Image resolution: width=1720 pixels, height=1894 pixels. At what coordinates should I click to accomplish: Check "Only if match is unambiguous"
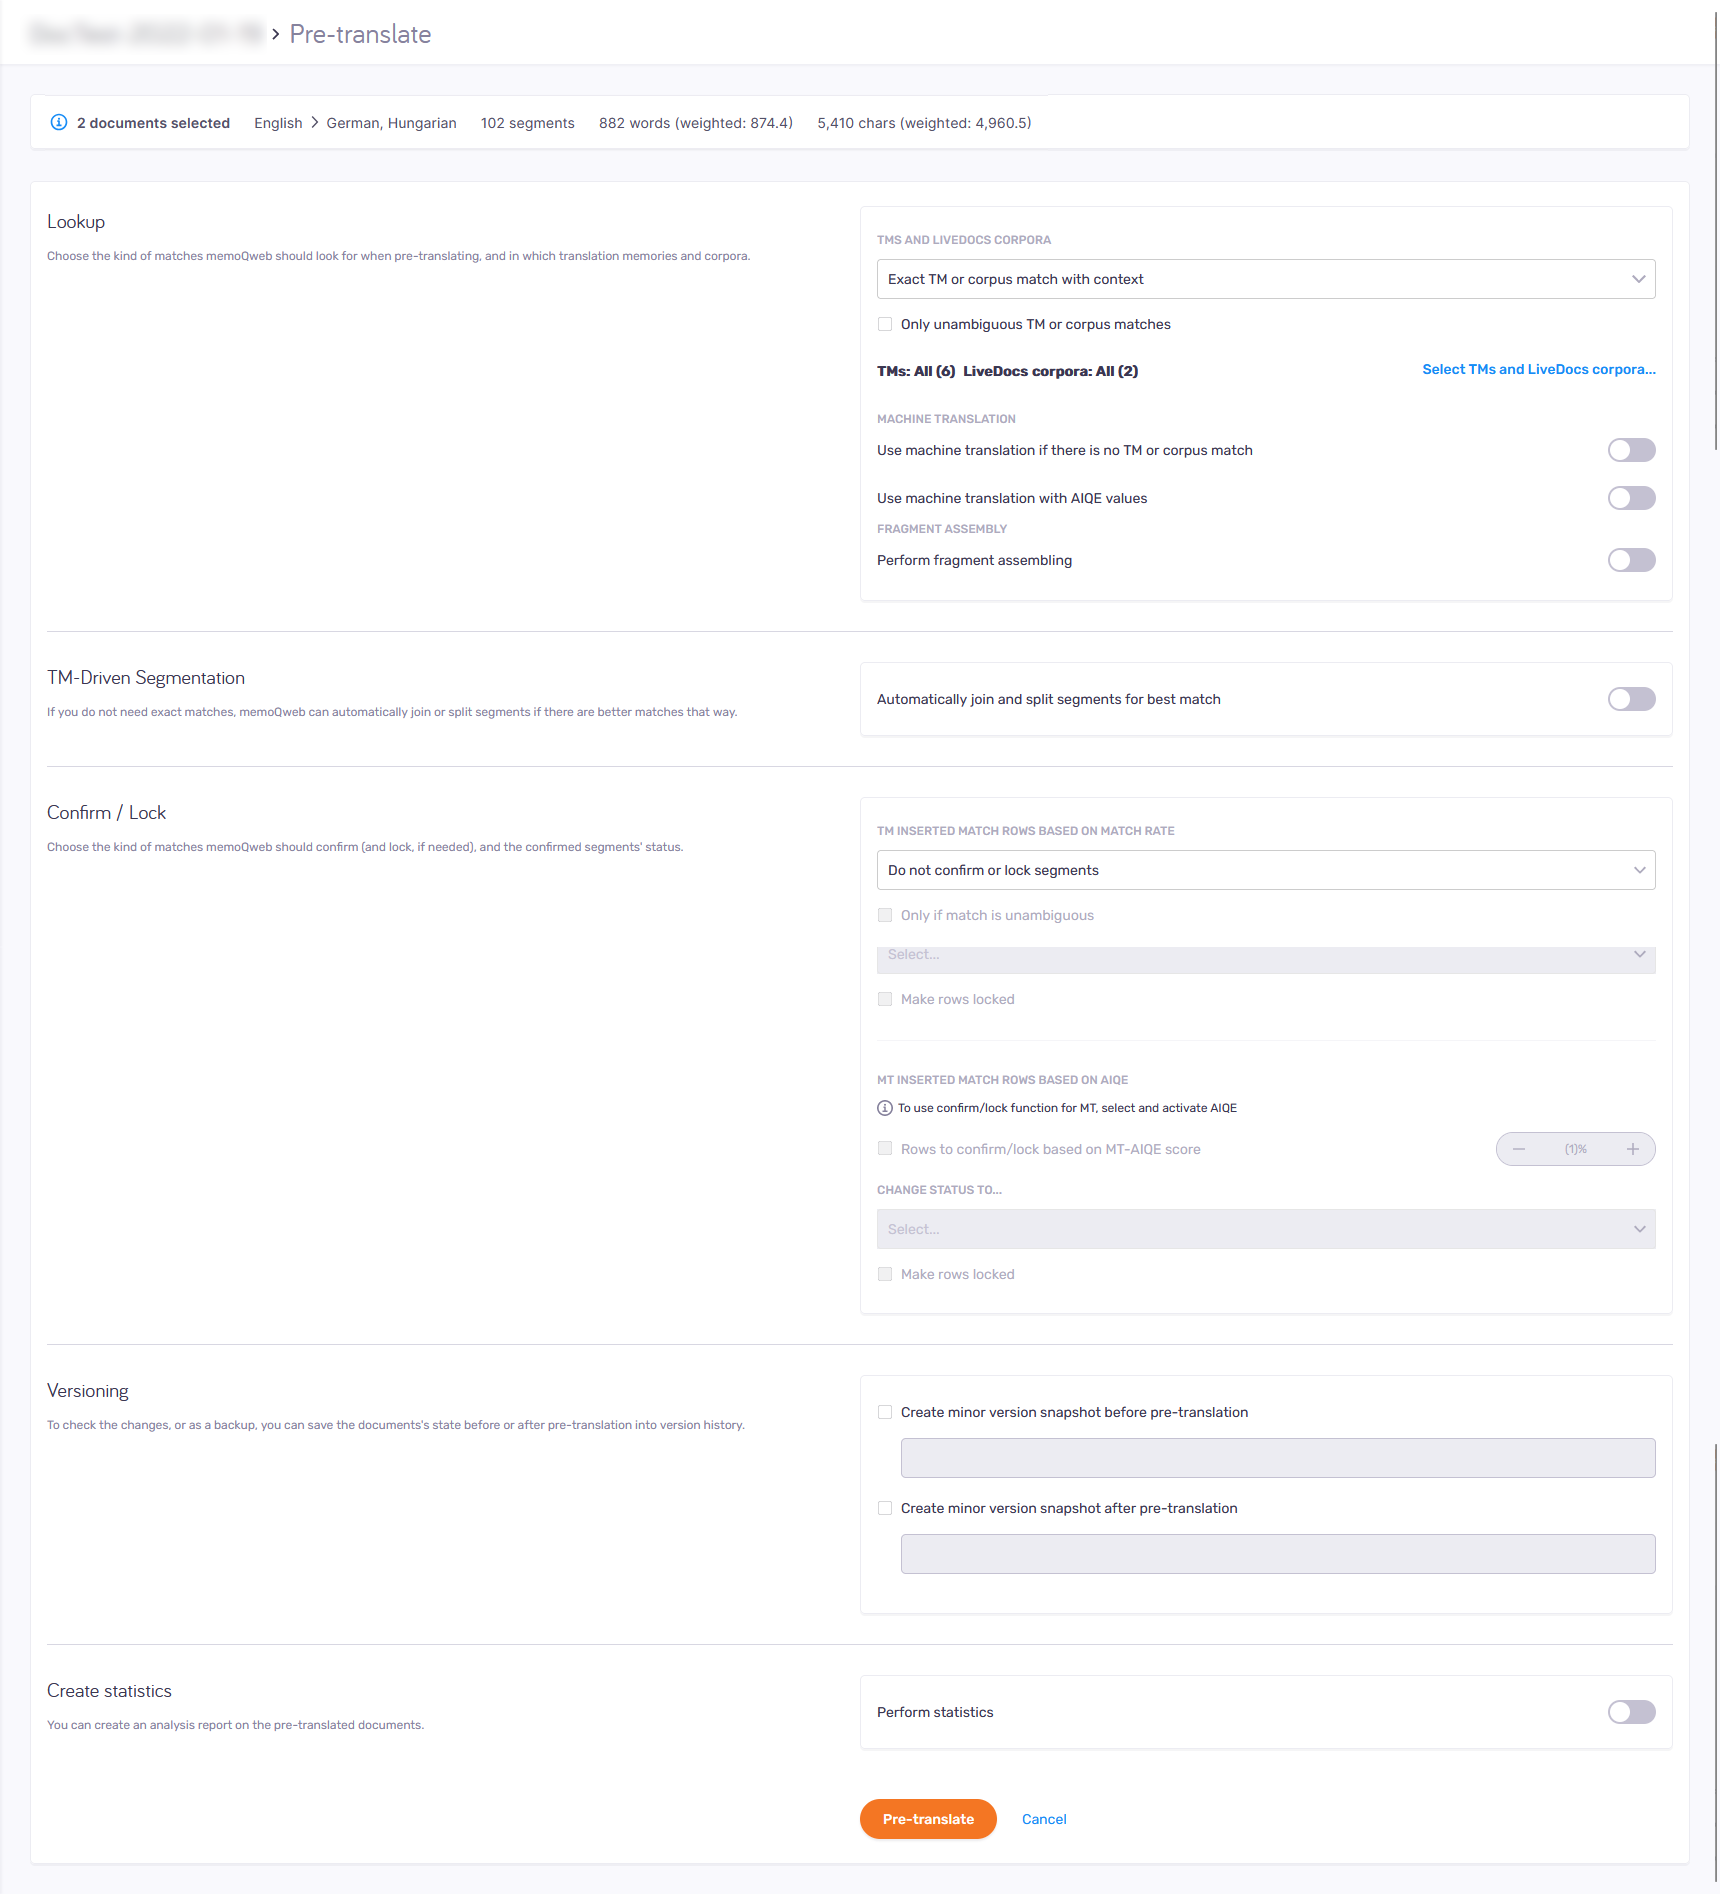(x=884, y=915)
